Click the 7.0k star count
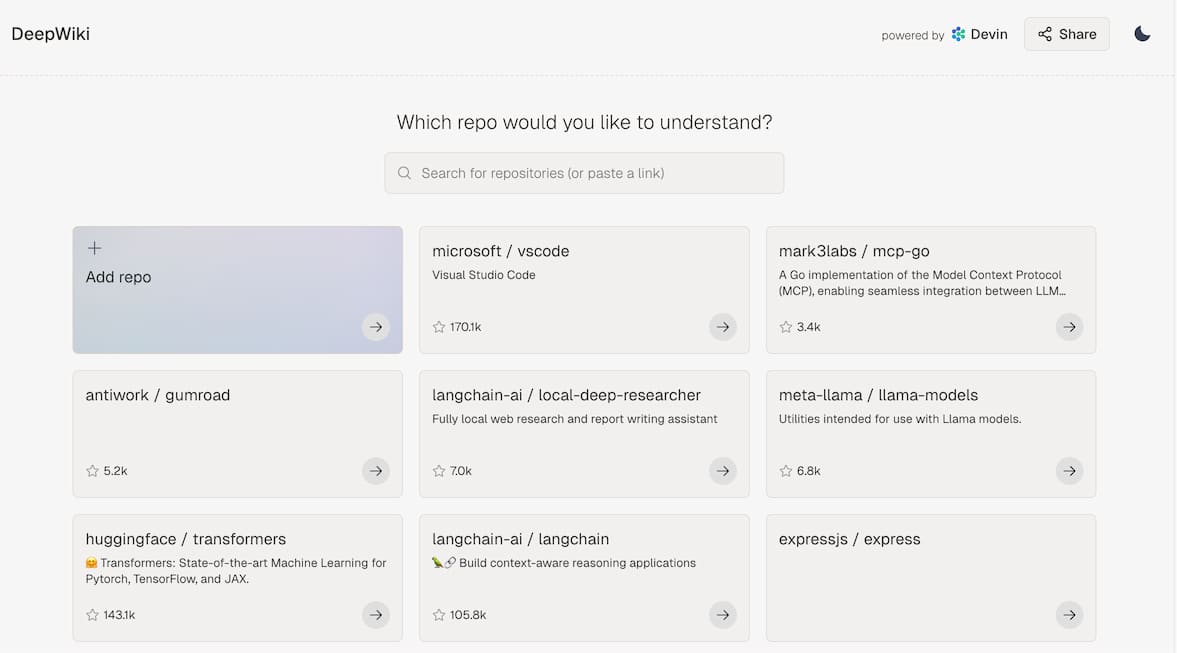Viewport: 1177px width, 653px height. (461, 471)
